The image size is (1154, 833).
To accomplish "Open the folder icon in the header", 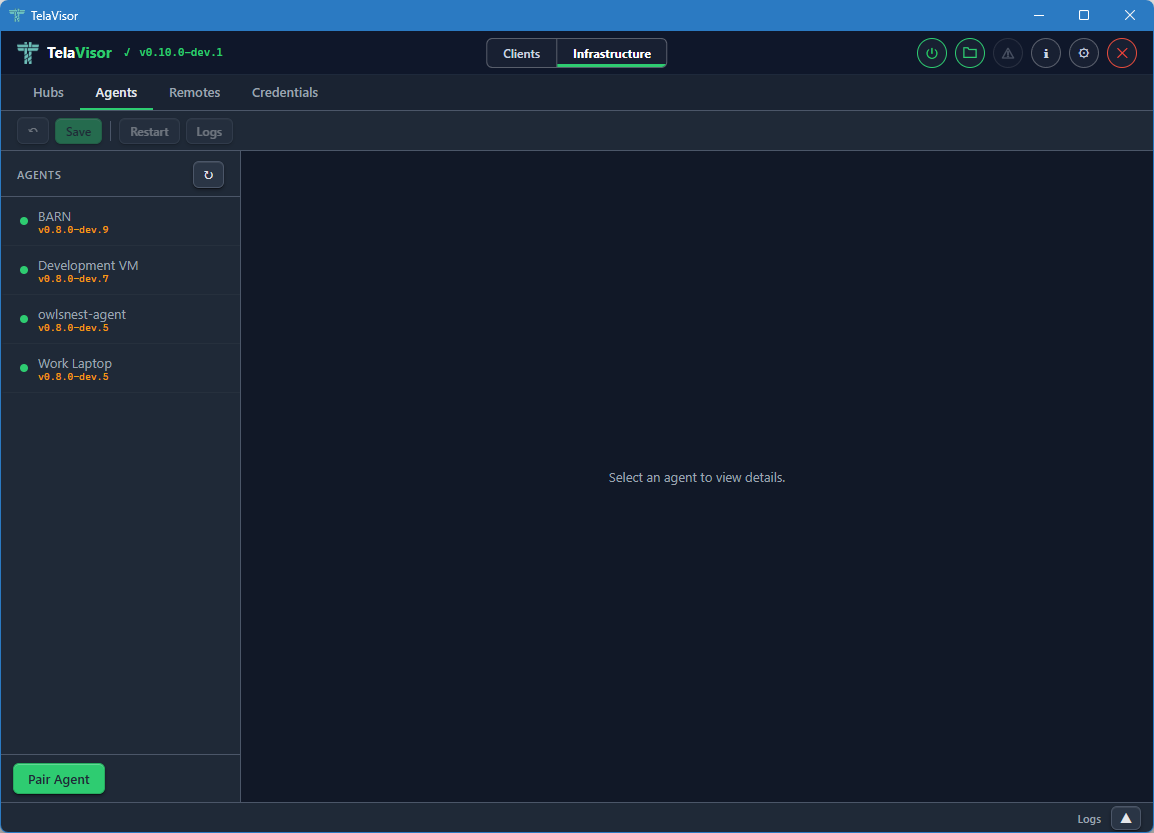I will tap(969, 53).
